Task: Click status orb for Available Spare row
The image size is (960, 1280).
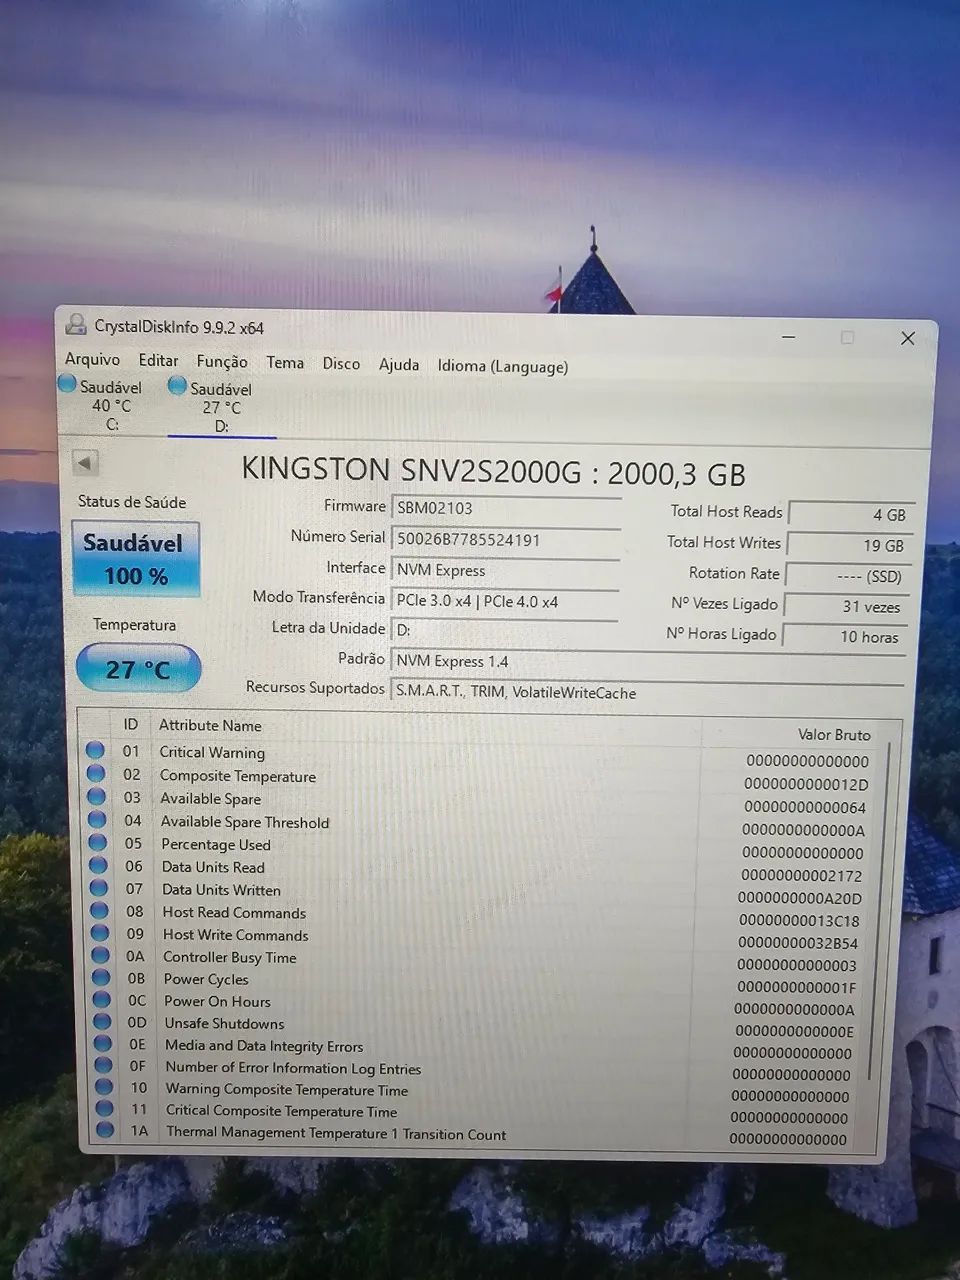Action: (x=96, y=796)
